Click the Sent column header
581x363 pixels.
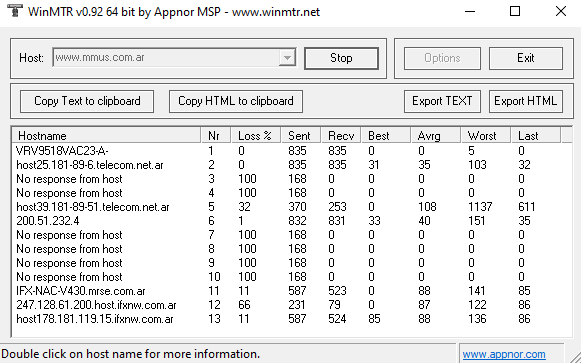301,136
